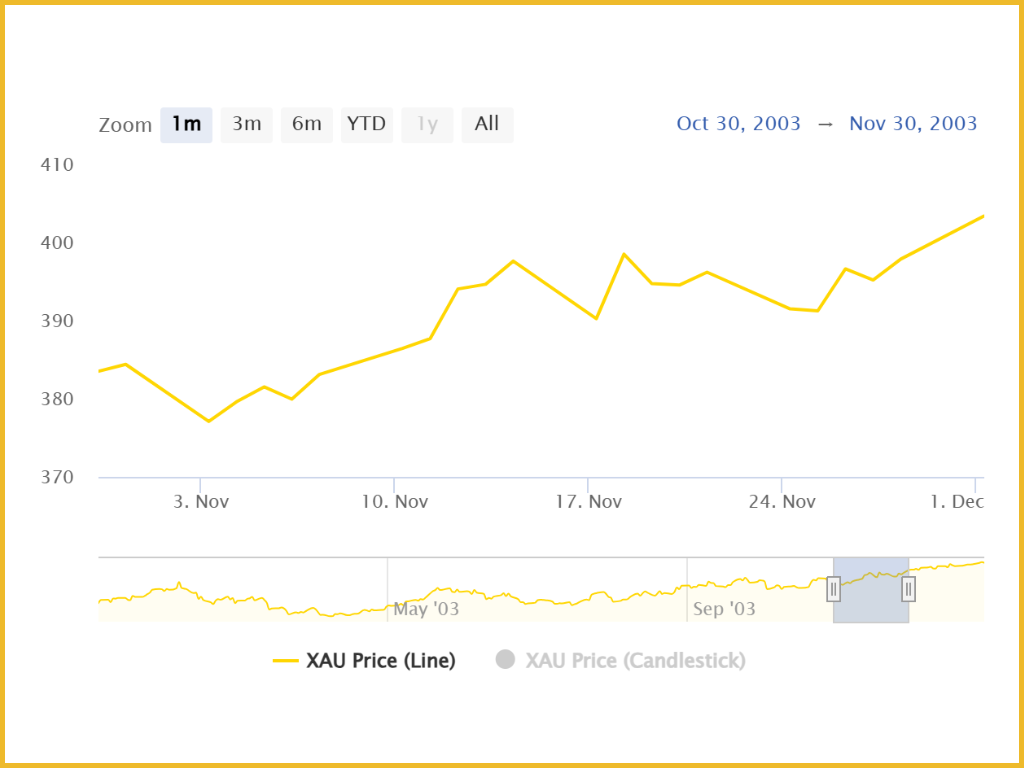Screen dimensions: 1024x768
Task: Click the line low near 3. Nov
Action: tap(209, 421)
